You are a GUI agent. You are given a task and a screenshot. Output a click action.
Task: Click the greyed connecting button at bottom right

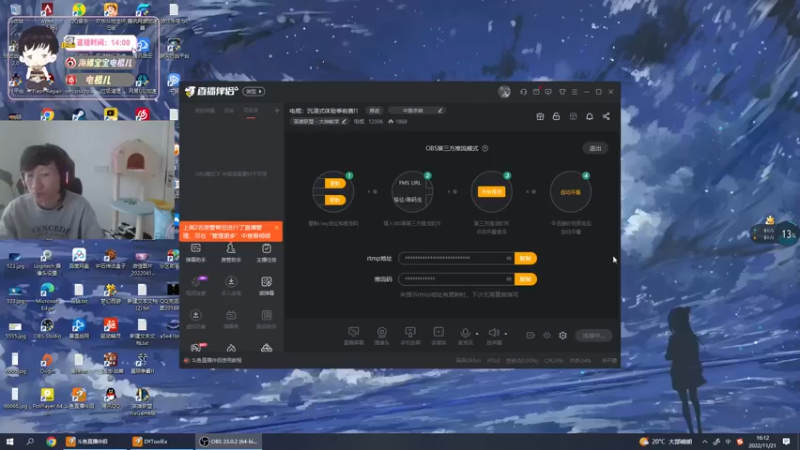point(593,335)
